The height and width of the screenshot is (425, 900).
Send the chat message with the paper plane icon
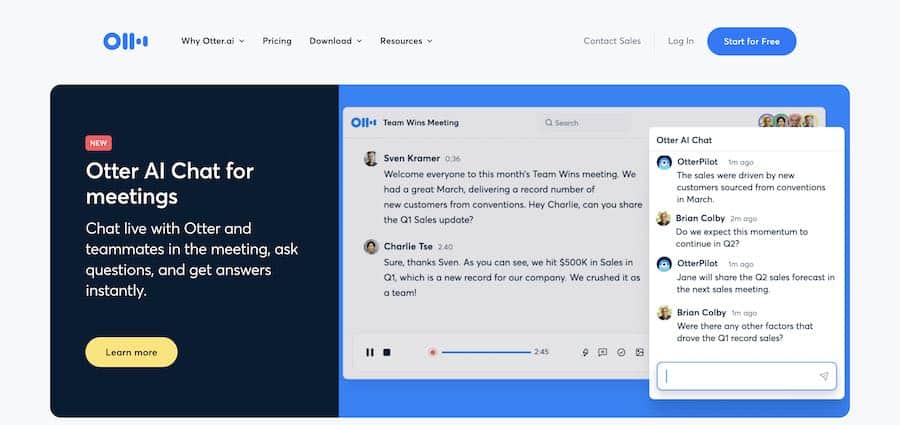click(x=824, y=376)
